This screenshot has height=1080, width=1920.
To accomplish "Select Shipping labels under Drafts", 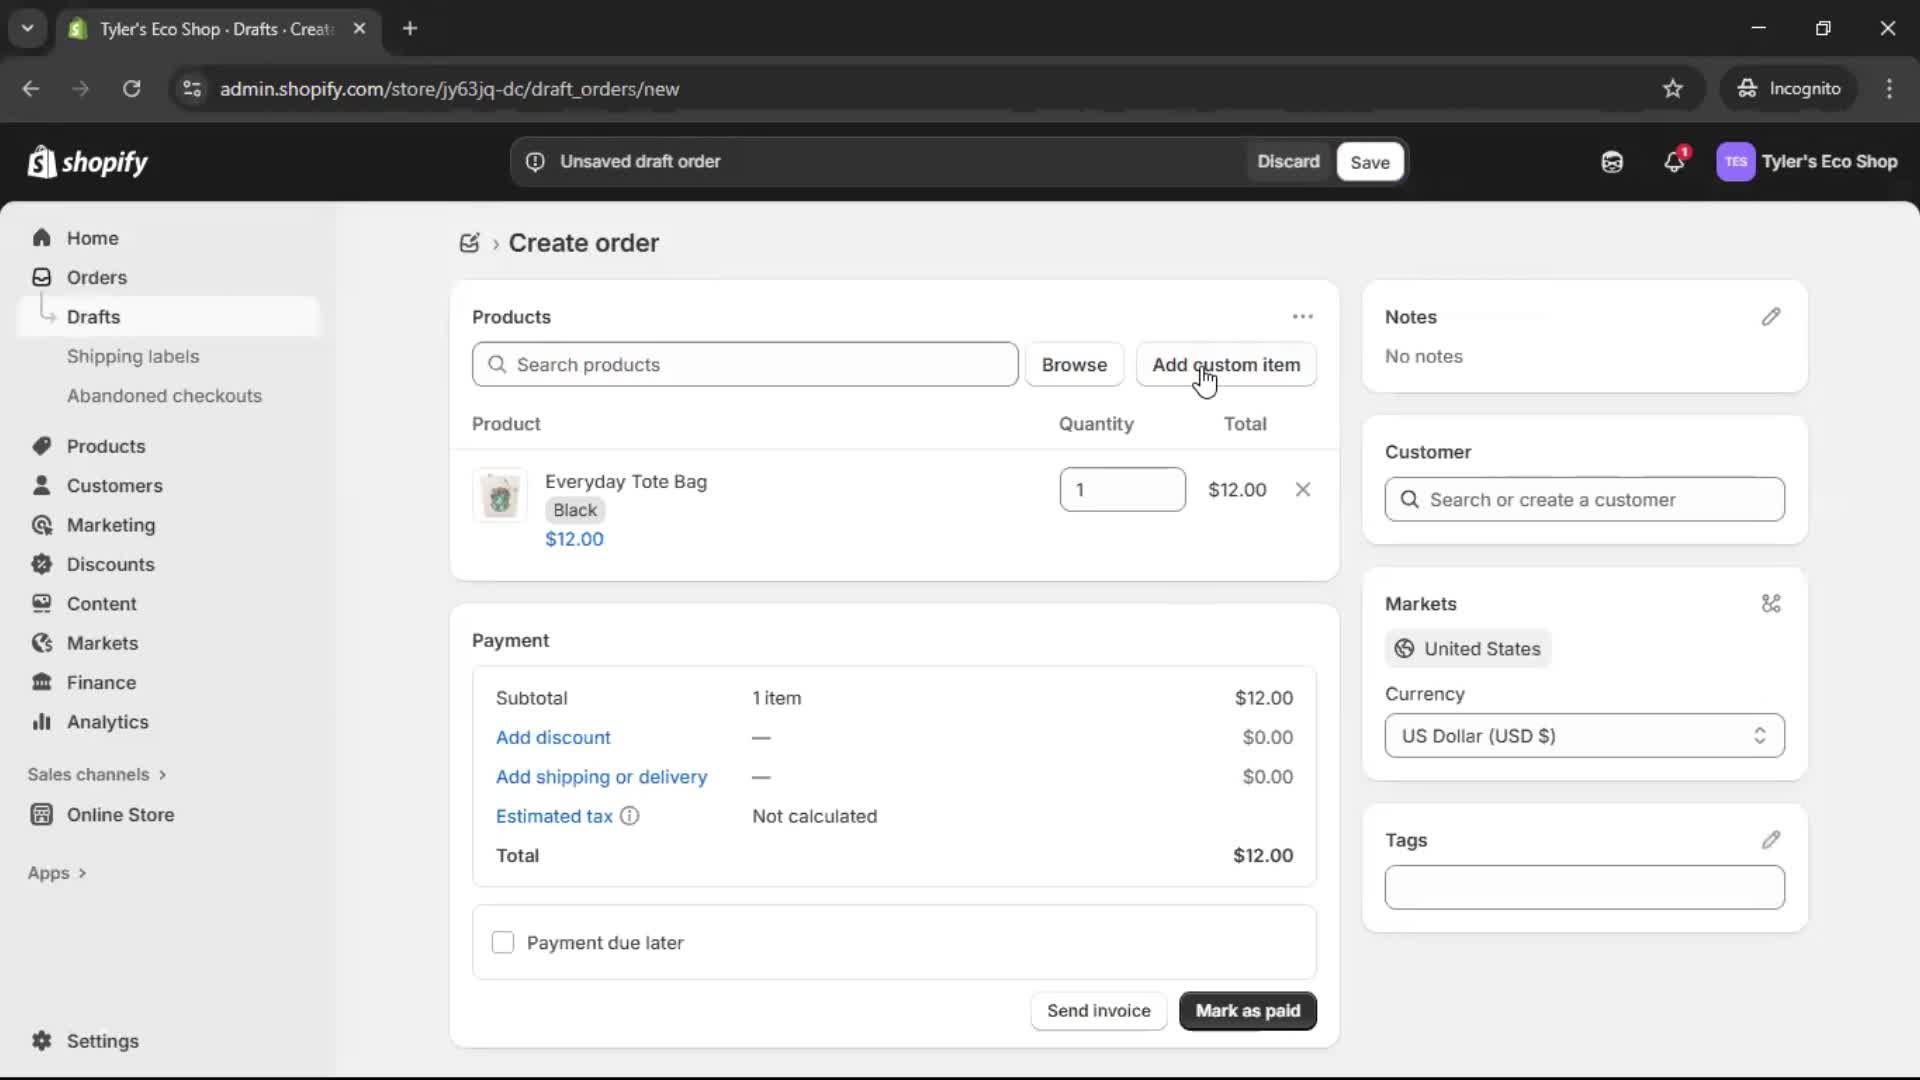I will coord(135,356).
